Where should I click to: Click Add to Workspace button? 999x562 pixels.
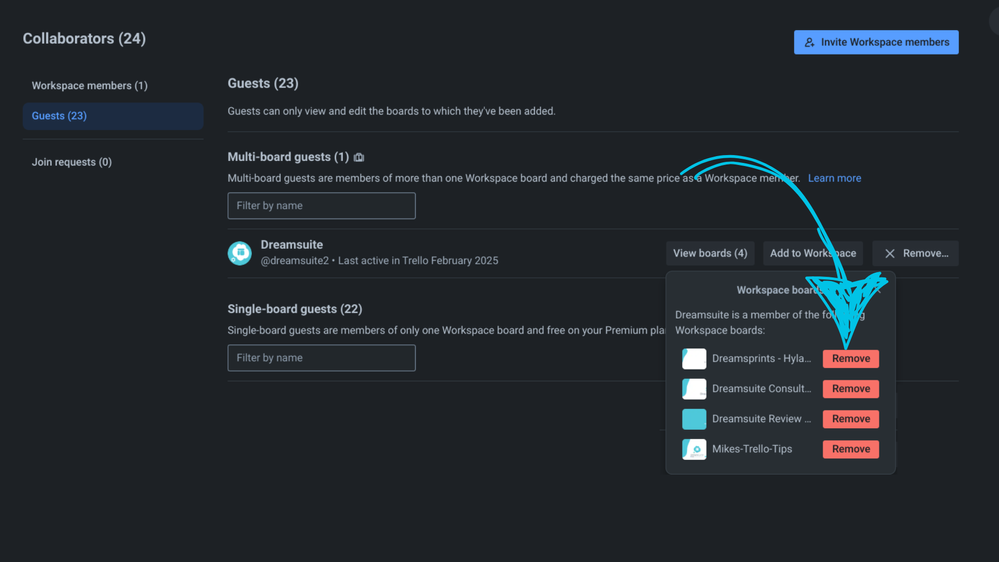tap(813, 254)
